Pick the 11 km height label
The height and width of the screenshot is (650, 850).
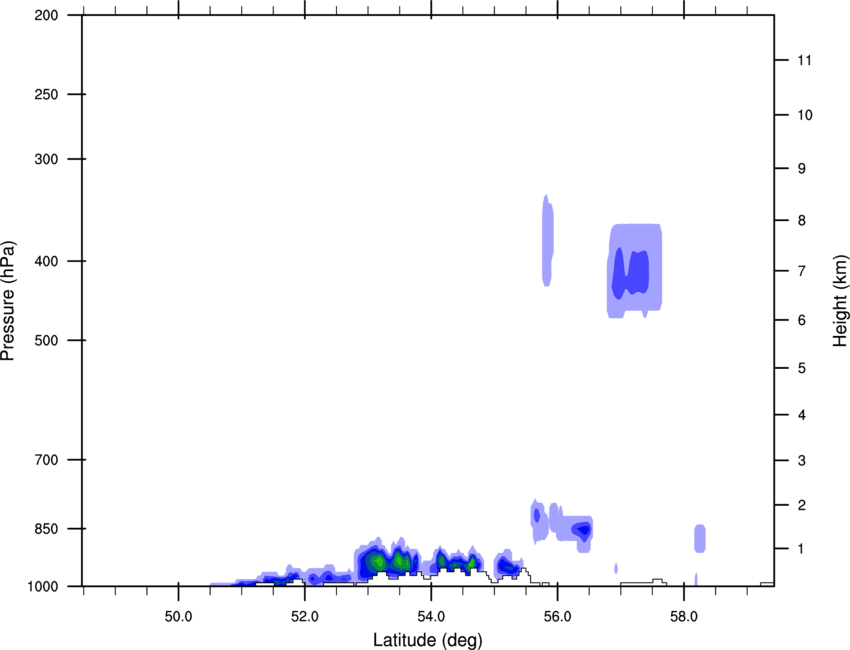(x=805, y=60)
